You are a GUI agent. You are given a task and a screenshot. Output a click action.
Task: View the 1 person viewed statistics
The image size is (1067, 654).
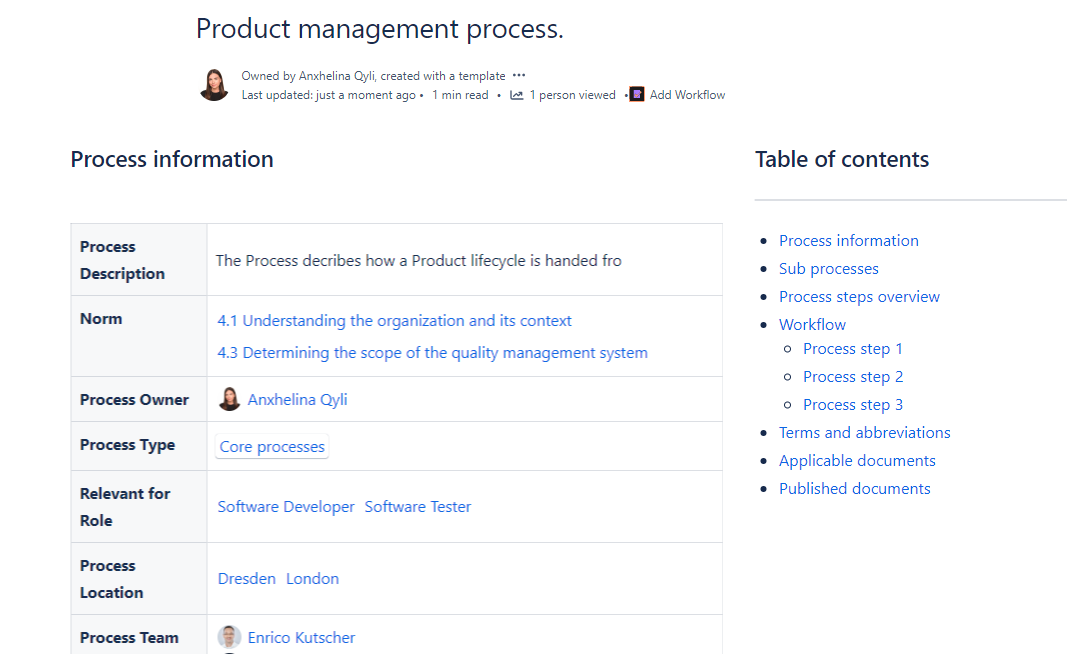[572, 95]
